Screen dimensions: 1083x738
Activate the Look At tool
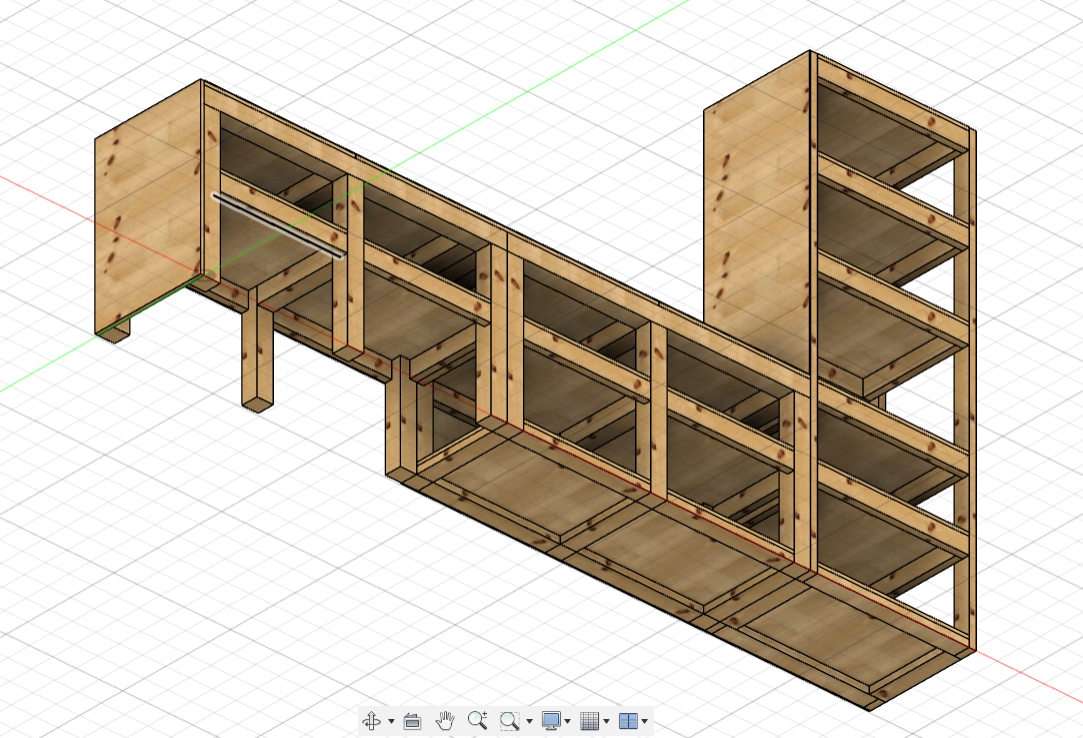(x=413, y=719)
